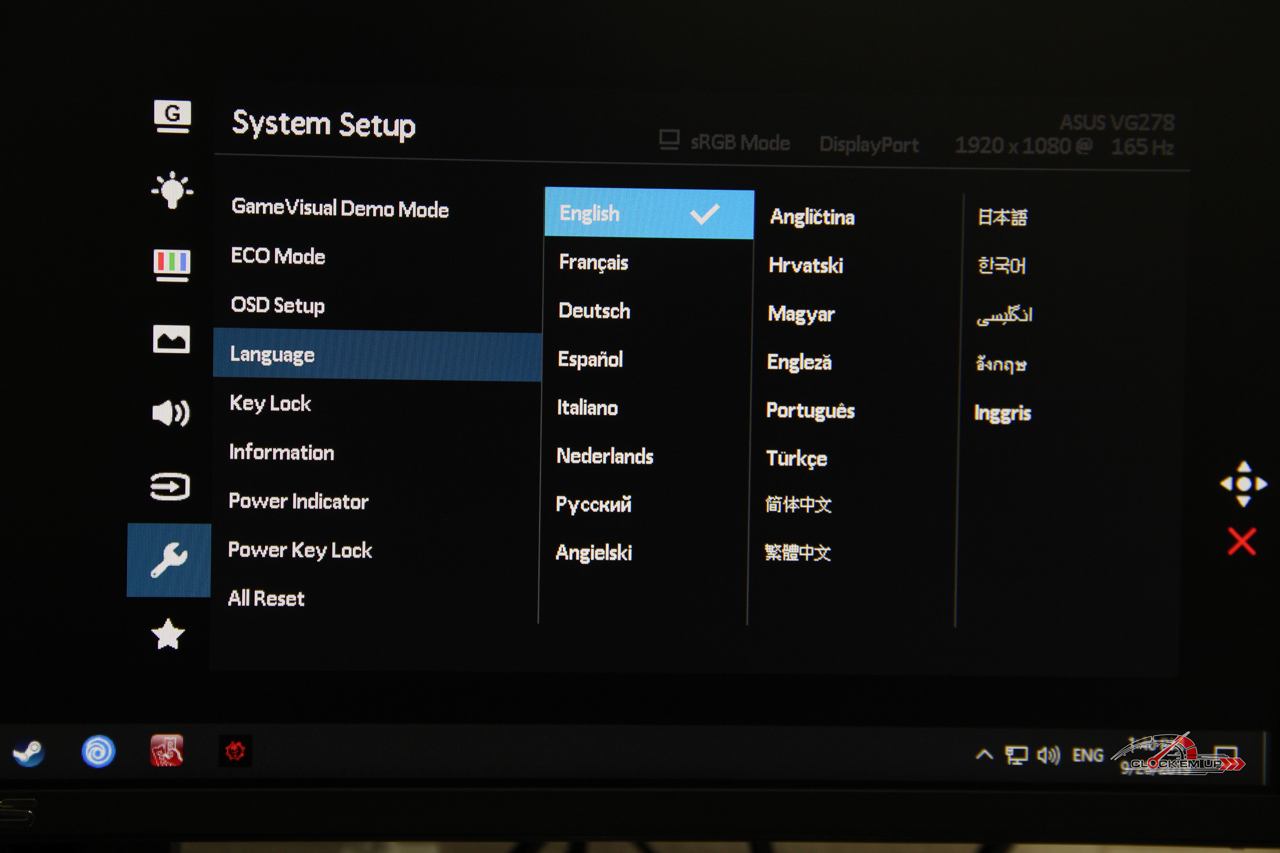Open the GameVisual G icon menu

pos(172,117)
